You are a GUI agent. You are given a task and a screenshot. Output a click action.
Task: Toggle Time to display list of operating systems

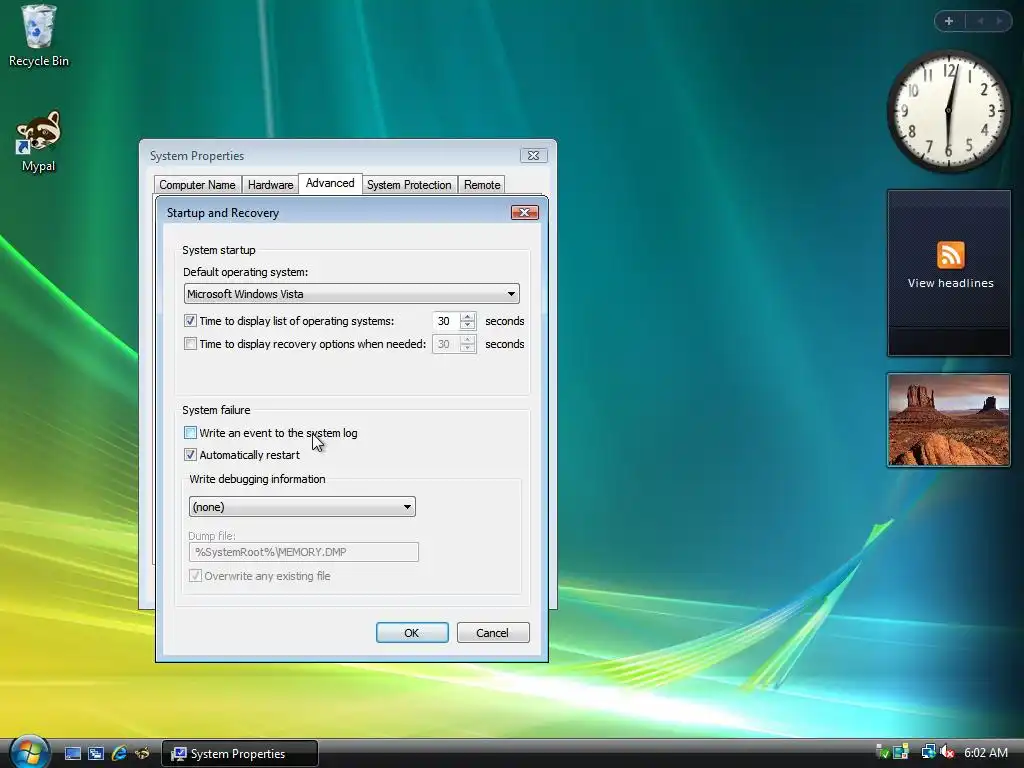click(190, 321)
